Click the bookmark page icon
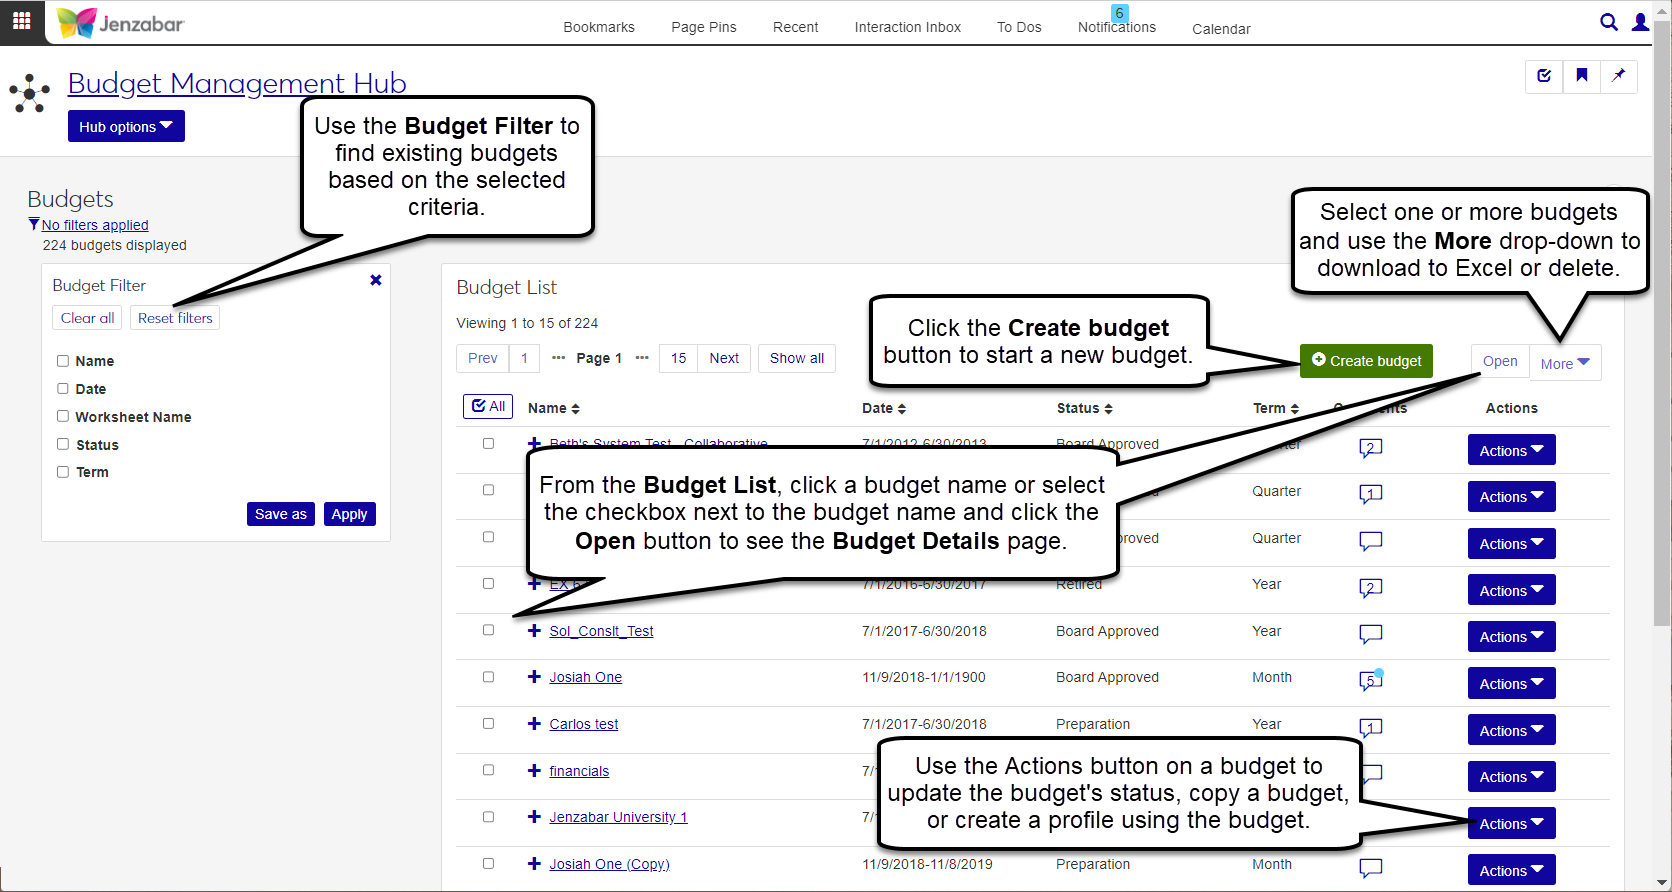 pos(1581,76)
